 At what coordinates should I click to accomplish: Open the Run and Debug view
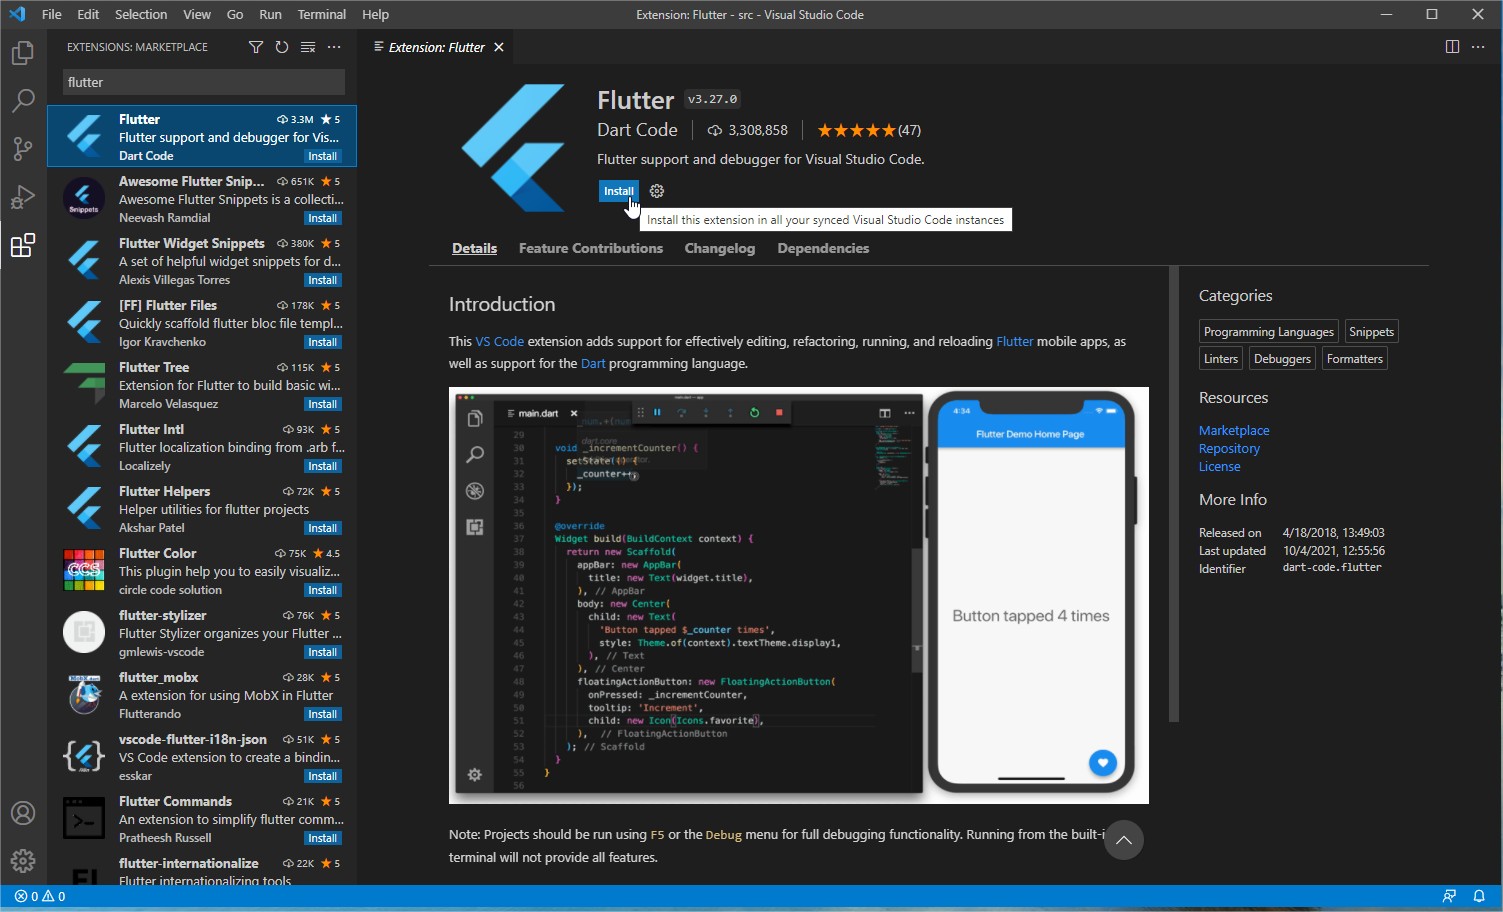[22, 197]
